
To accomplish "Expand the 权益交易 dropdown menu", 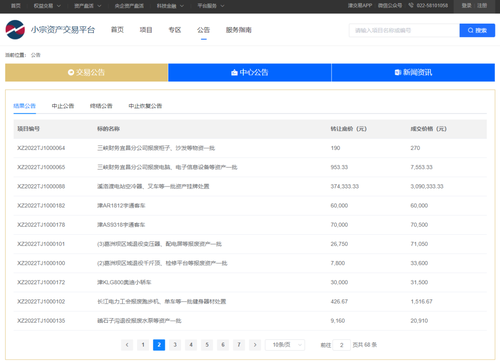I will pos(47,6).
